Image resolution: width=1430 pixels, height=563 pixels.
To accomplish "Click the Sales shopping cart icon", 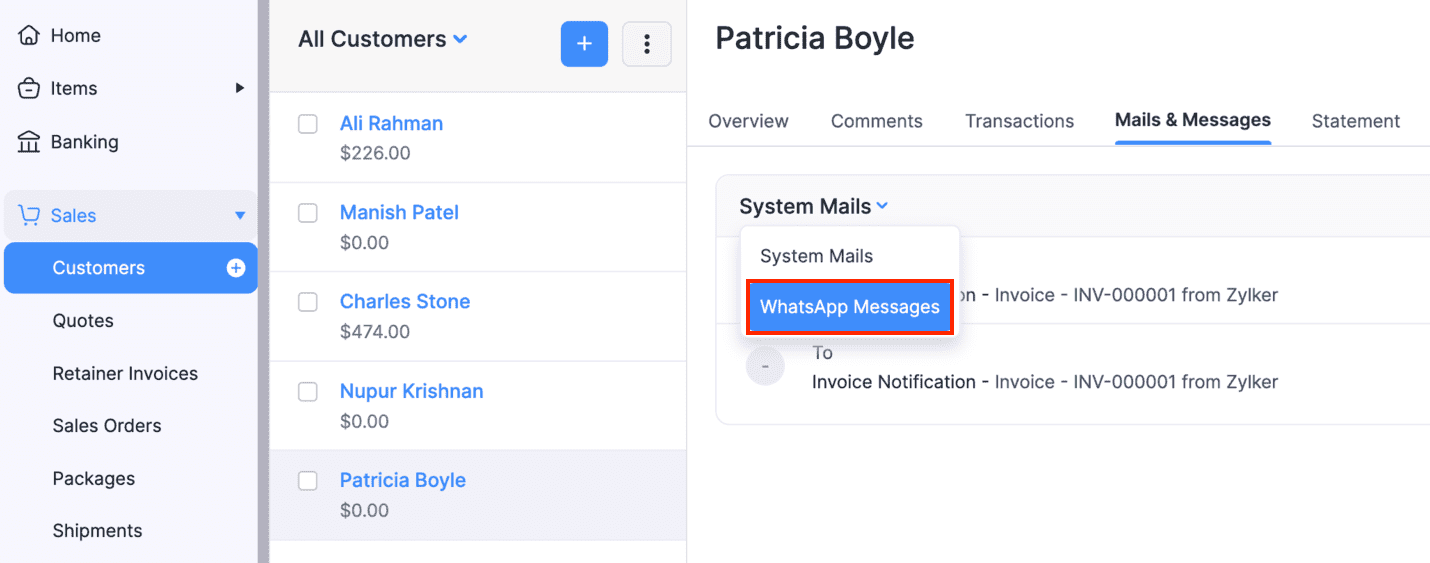I will pos(29,216).
